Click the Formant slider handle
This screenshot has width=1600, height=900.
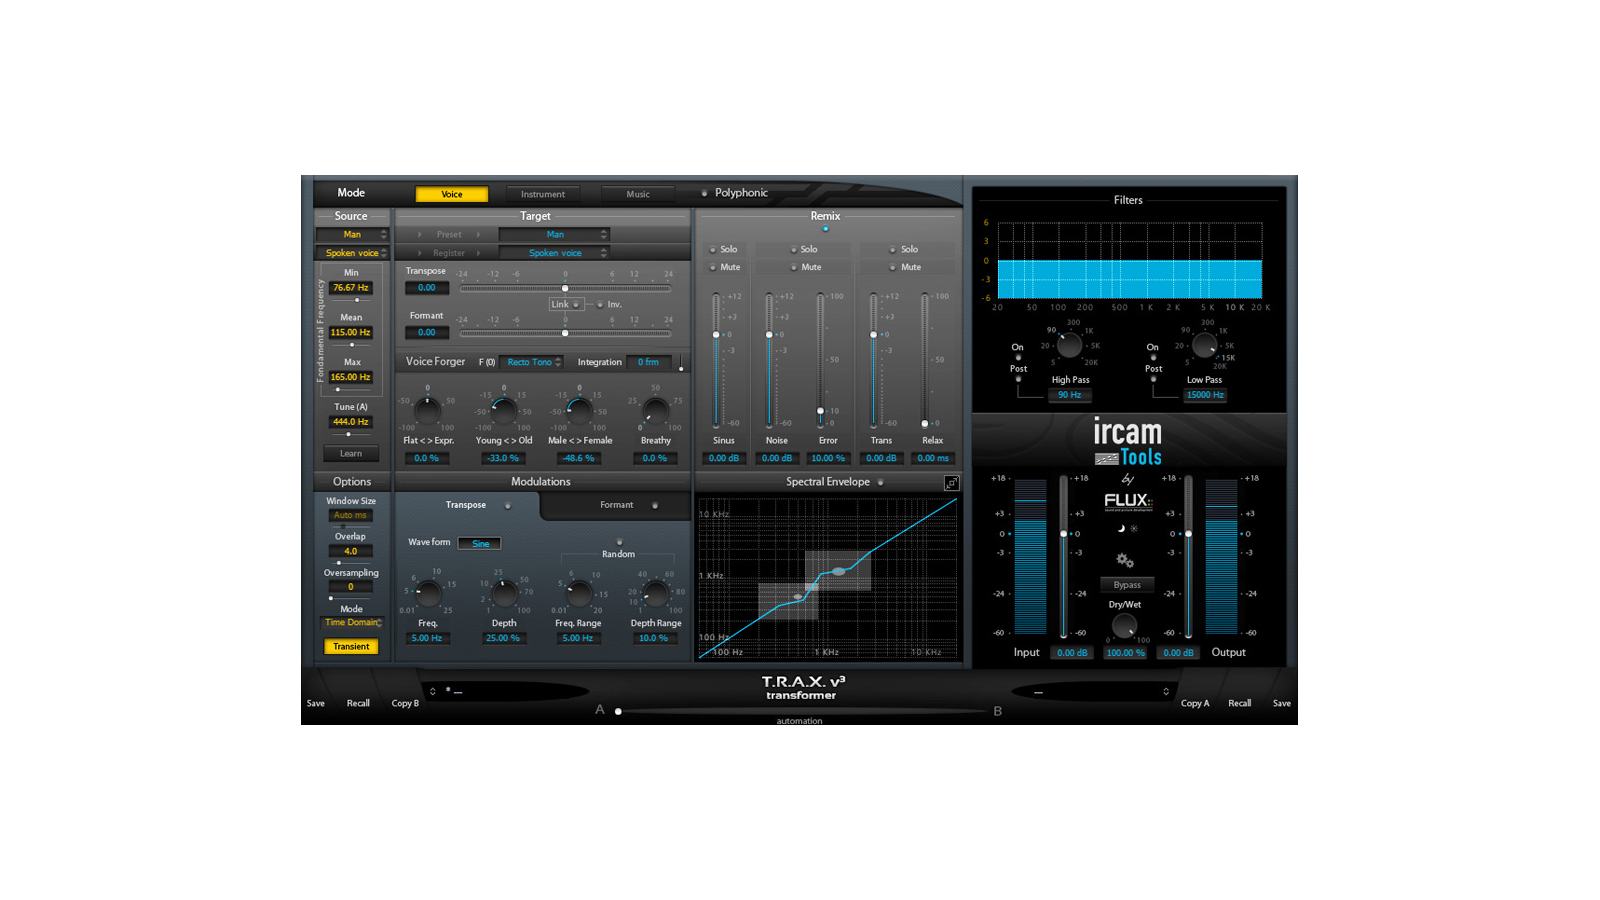(565, 333)
